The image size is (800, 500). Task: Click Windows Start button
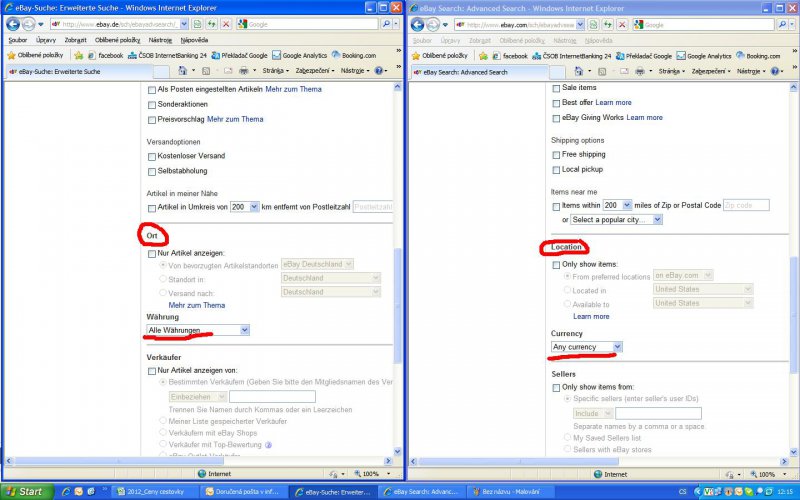pos(27,491)
